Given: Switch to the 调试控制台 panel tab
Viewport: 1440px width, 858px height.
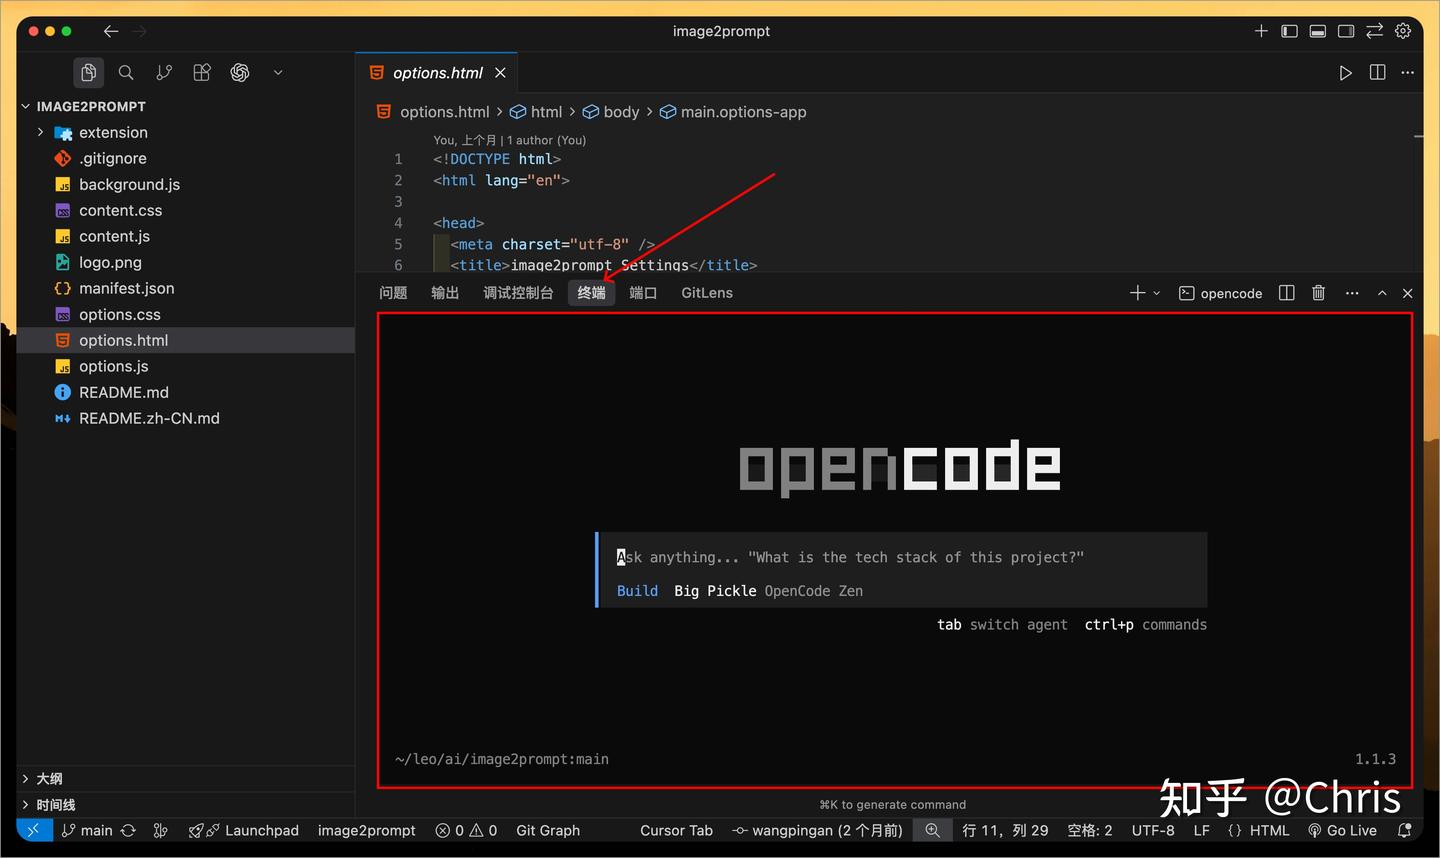Looking at the screenshot, I should pyautogui.click(x=518, y=293).
